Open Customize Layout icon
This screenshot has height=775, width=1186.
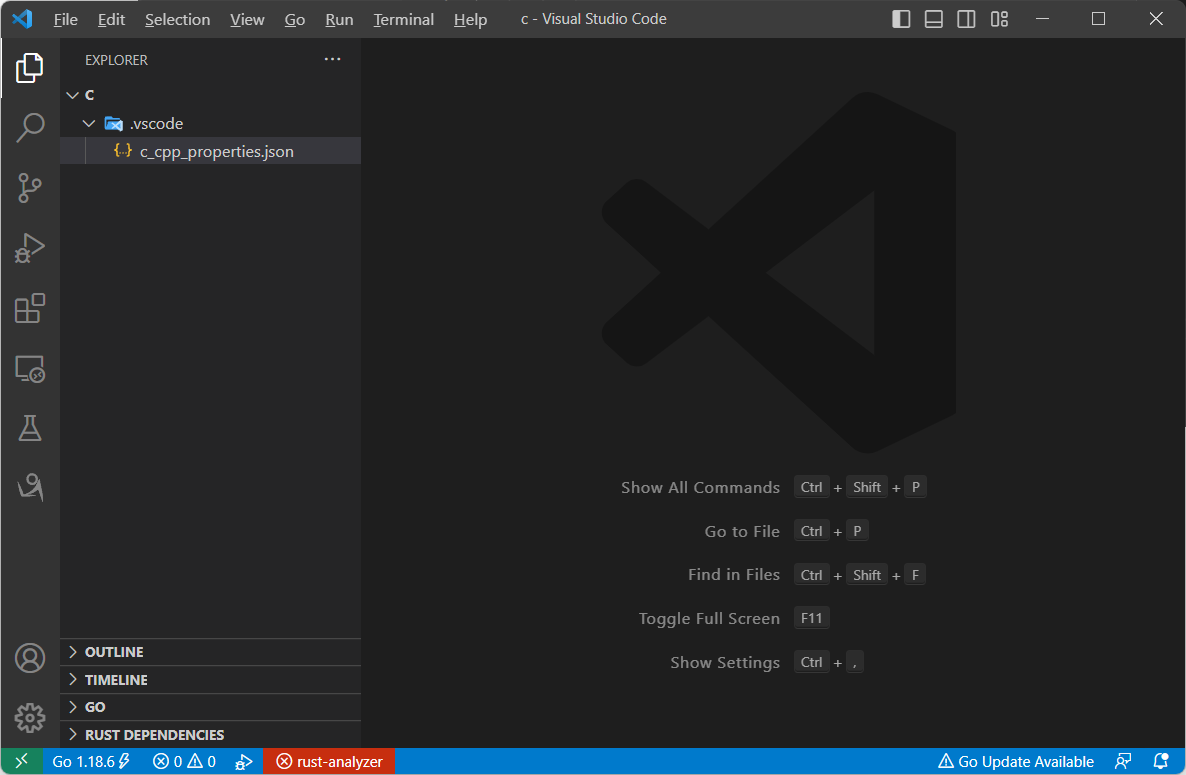tap(999, 19)
